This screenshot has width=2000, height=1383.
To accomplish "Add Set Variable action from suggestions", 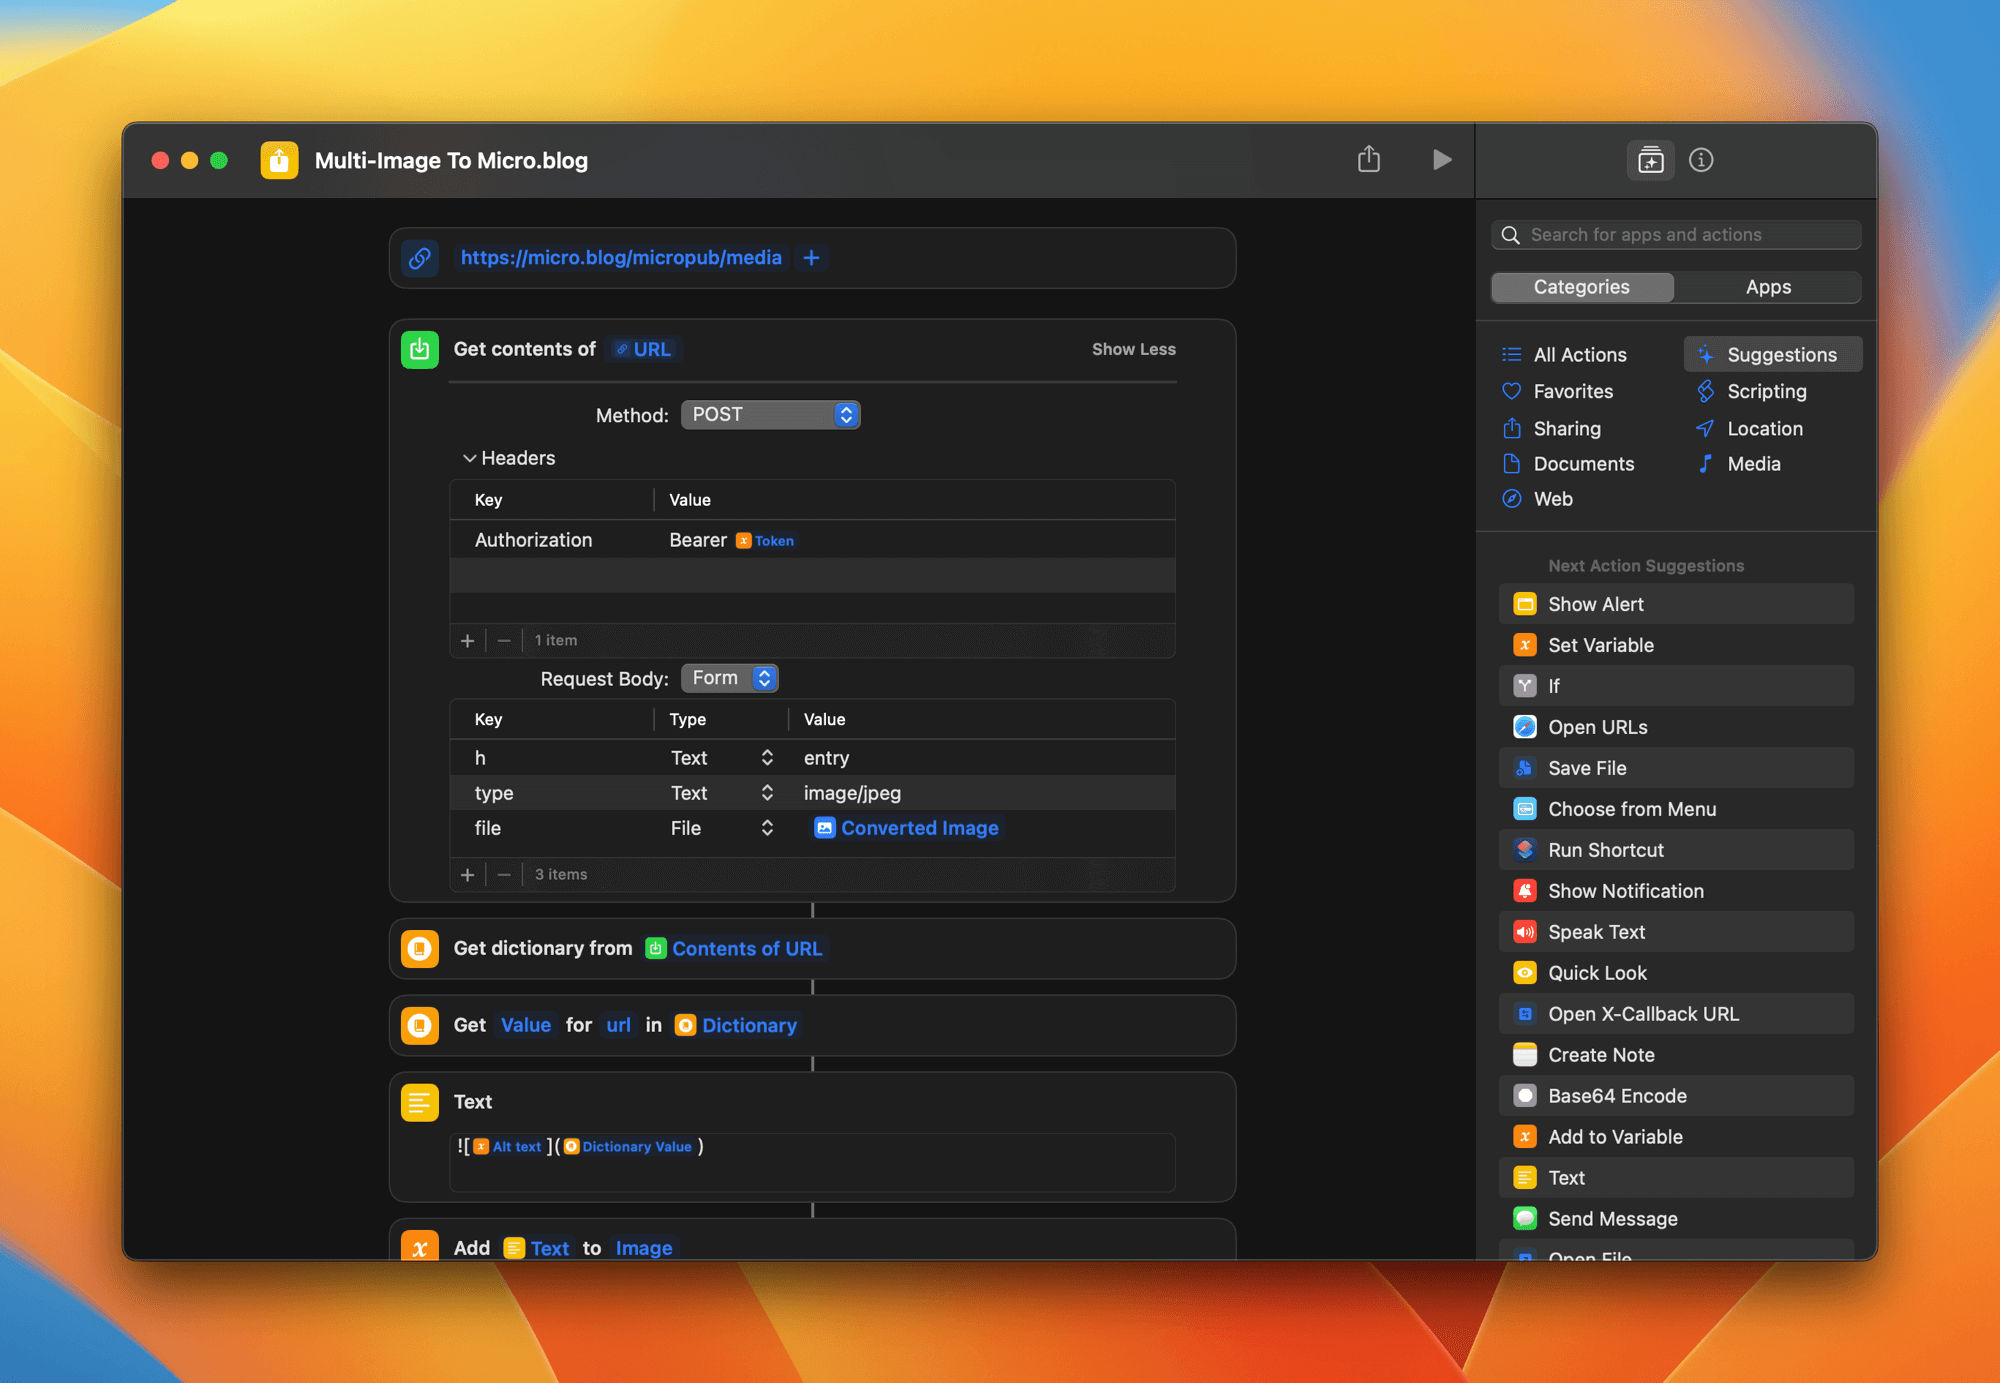I will (x=1676, y=645).
